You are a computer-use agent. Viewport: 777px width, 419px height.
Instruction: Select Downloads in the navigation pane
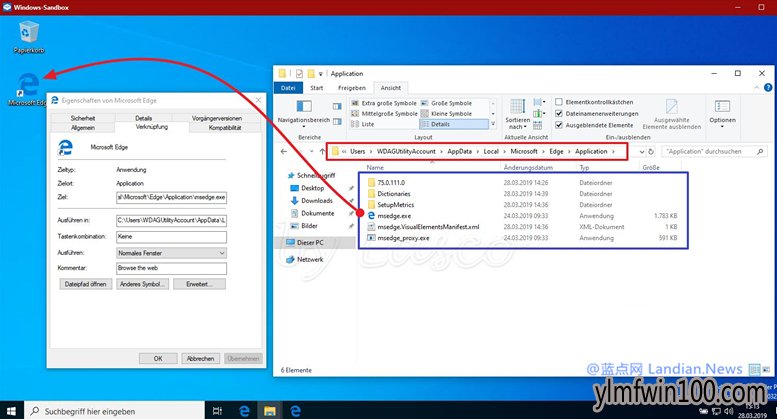(x=317, y=201)
